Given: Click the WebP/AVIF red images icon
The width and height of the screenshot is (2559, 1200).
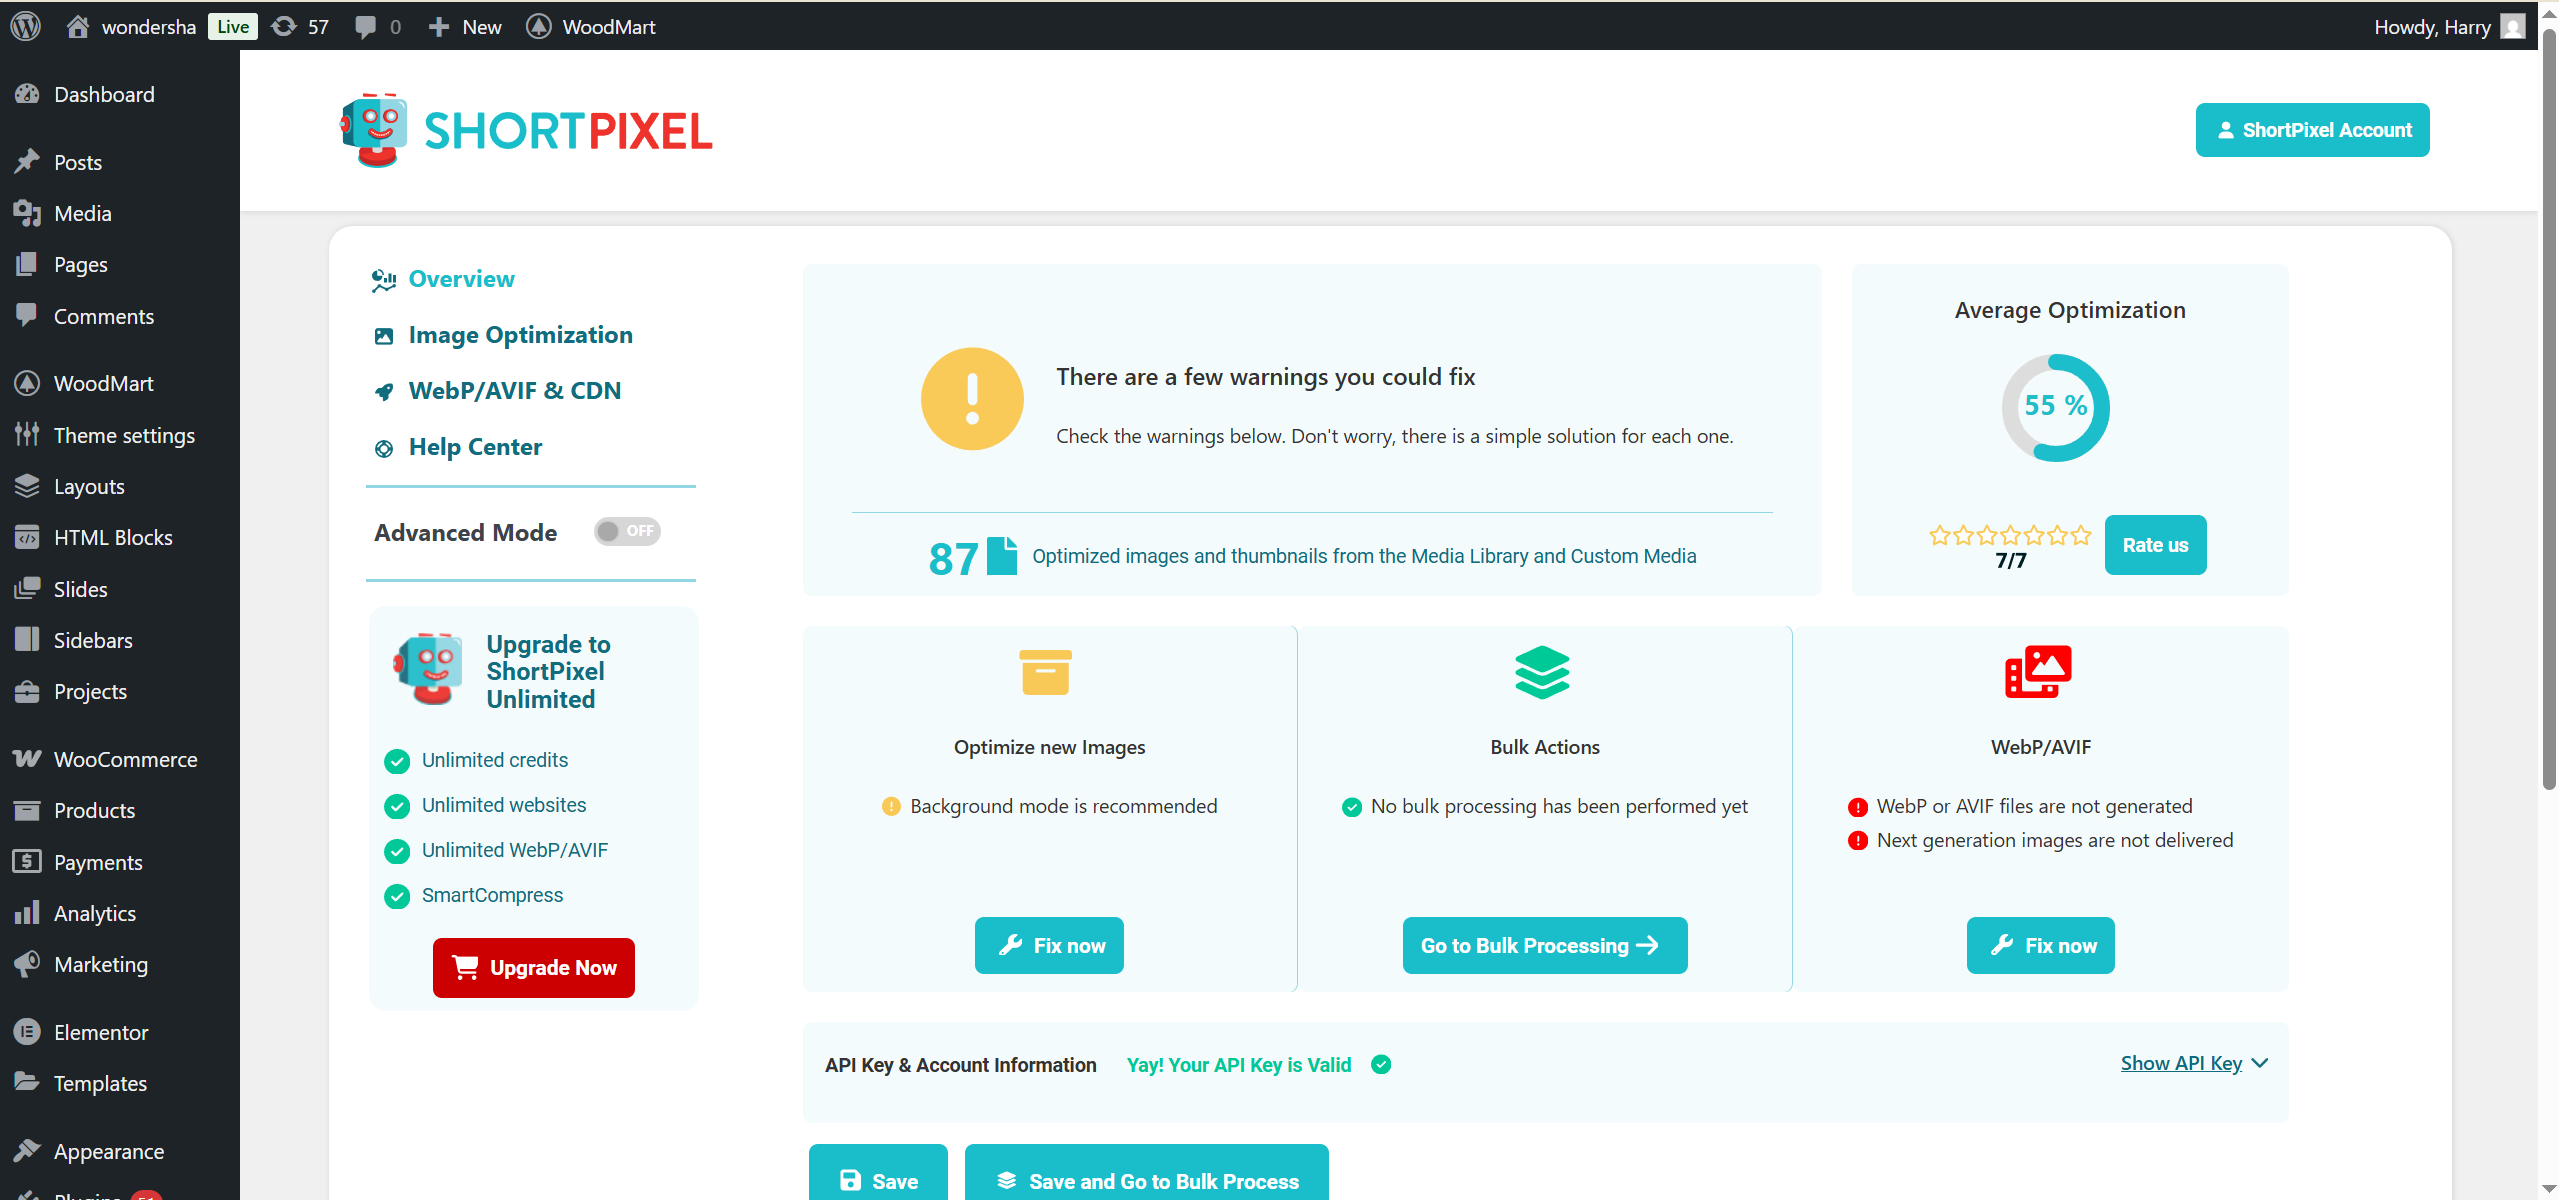Looking at the screenshot, I should pos(2038,671).
